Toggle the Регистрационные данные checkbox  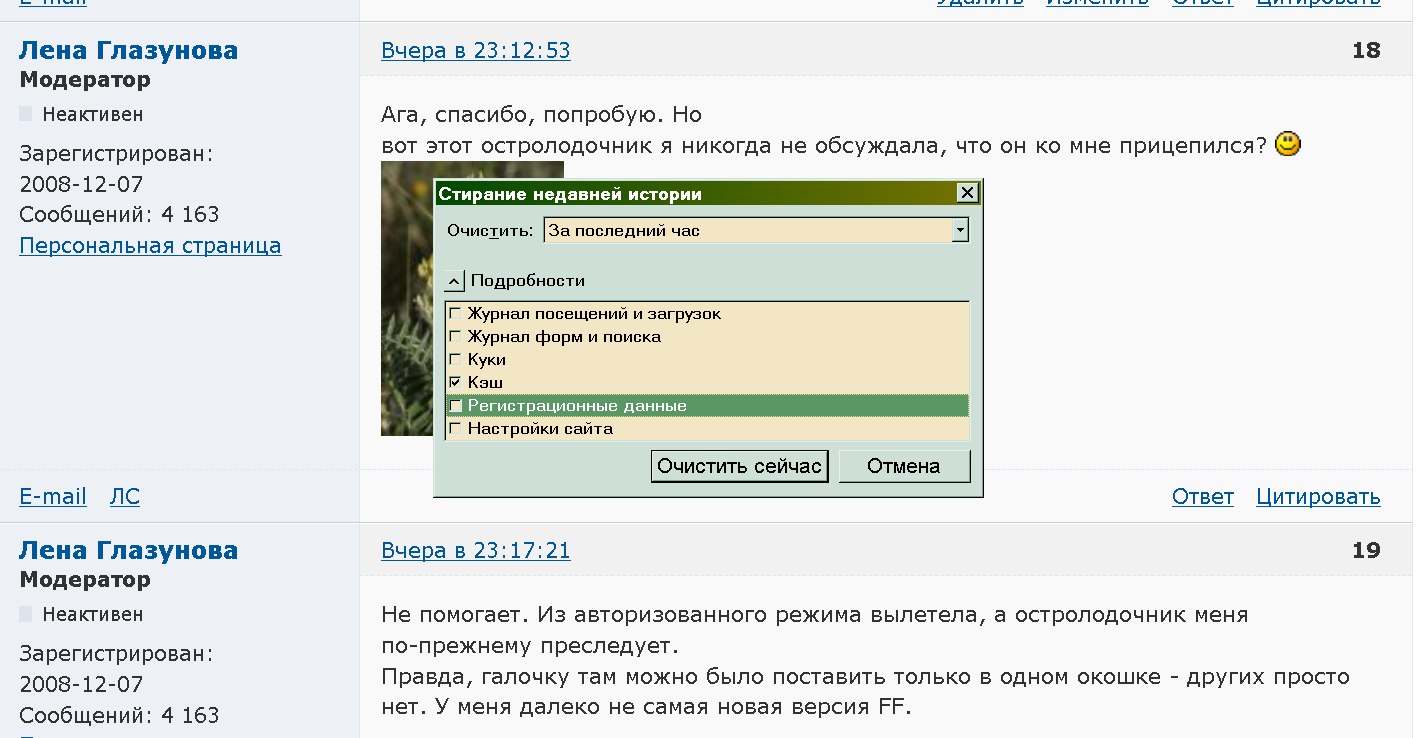[456, 406]
